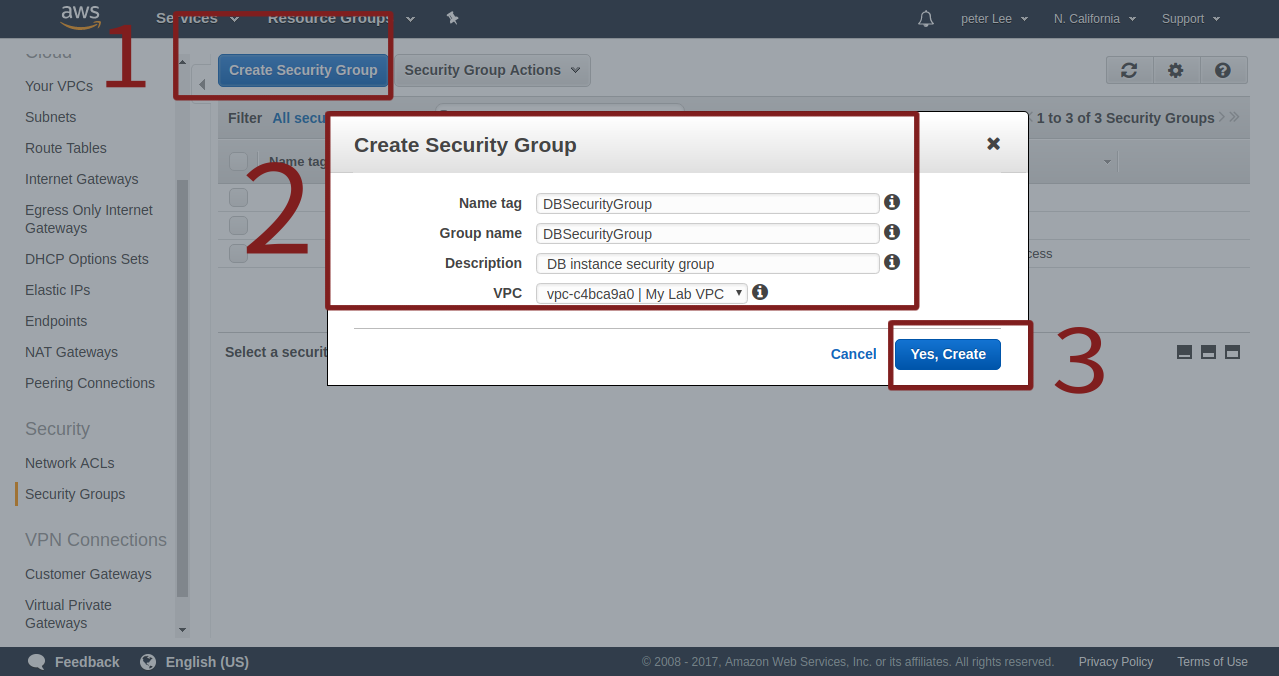
Task: Expand the Security Group Actions dropdown
Action: [x=492, y=70]
